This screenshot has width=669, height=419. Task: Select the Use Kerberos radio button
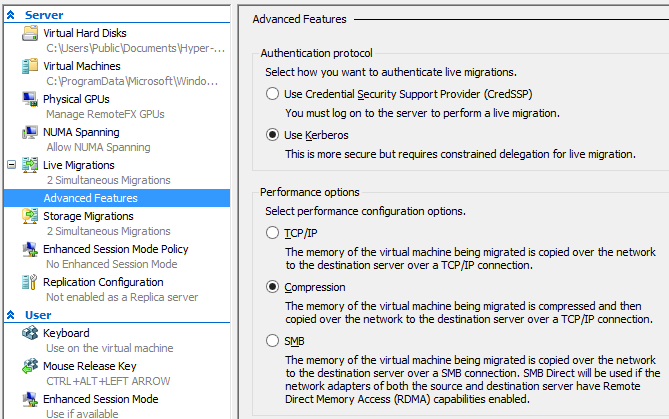pyautogui.click(x=272, y=135)
